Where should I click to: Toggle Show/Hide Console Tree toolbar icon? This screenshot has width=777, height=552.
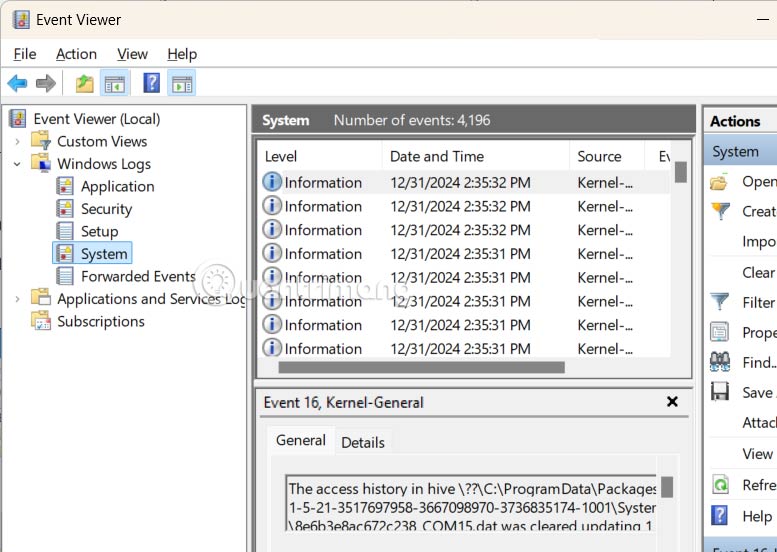point(115,83)
